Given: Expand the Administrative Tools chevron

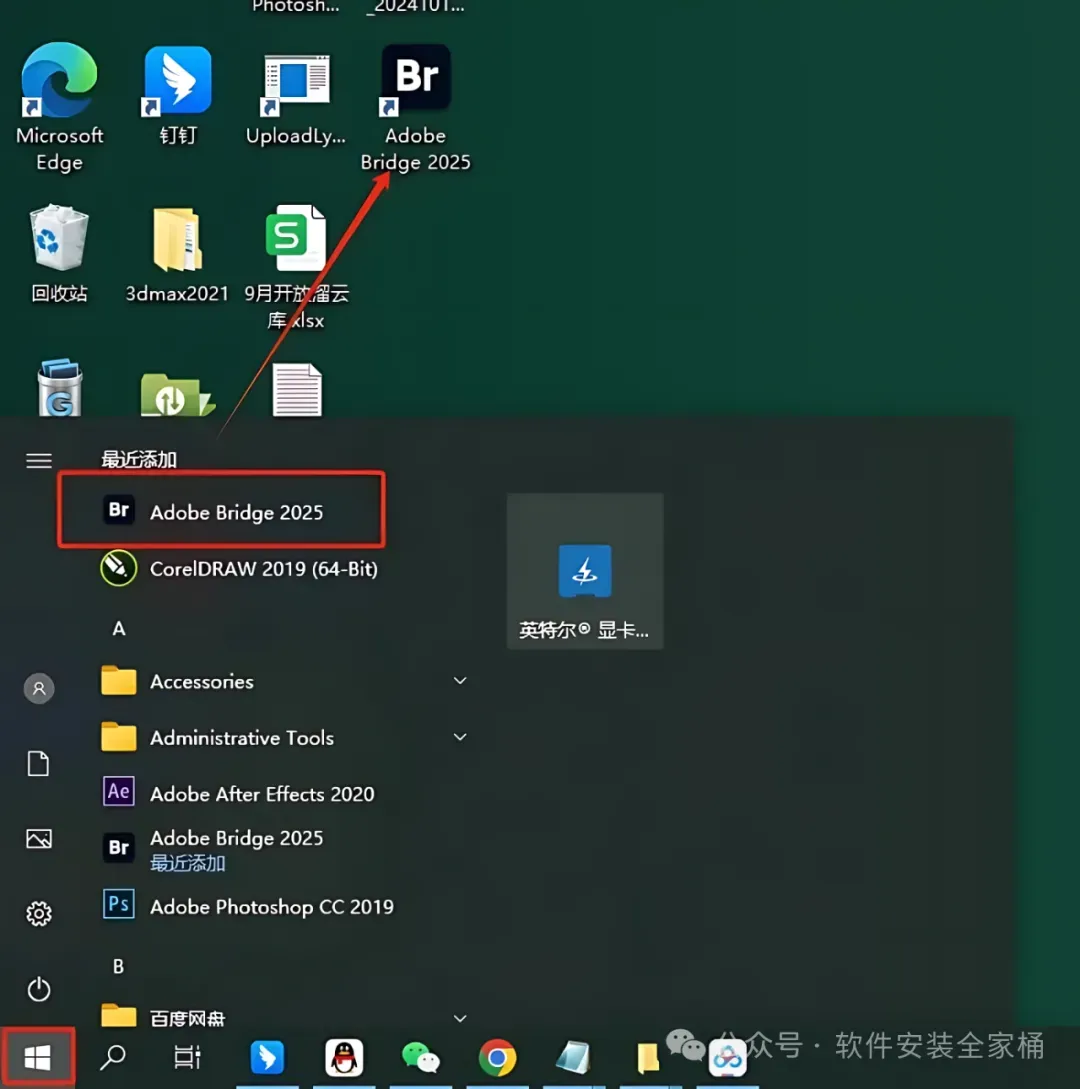Looking at the screenshot, I should pos(460,737).
